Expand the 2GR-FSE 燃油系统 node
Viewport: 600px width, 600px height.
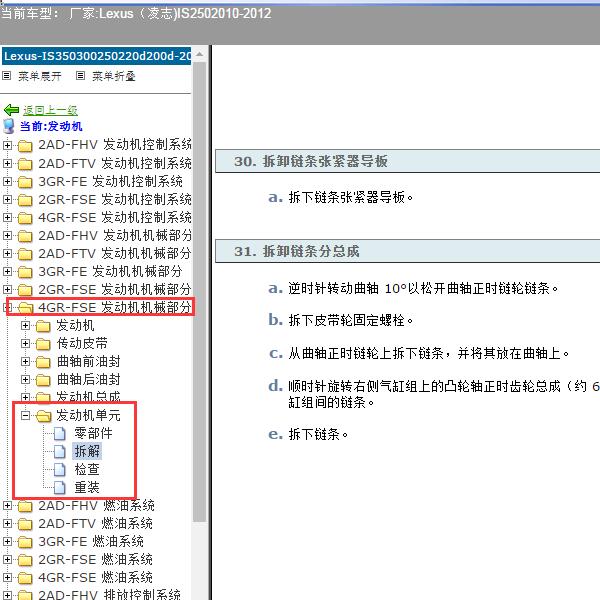(7, 559)
